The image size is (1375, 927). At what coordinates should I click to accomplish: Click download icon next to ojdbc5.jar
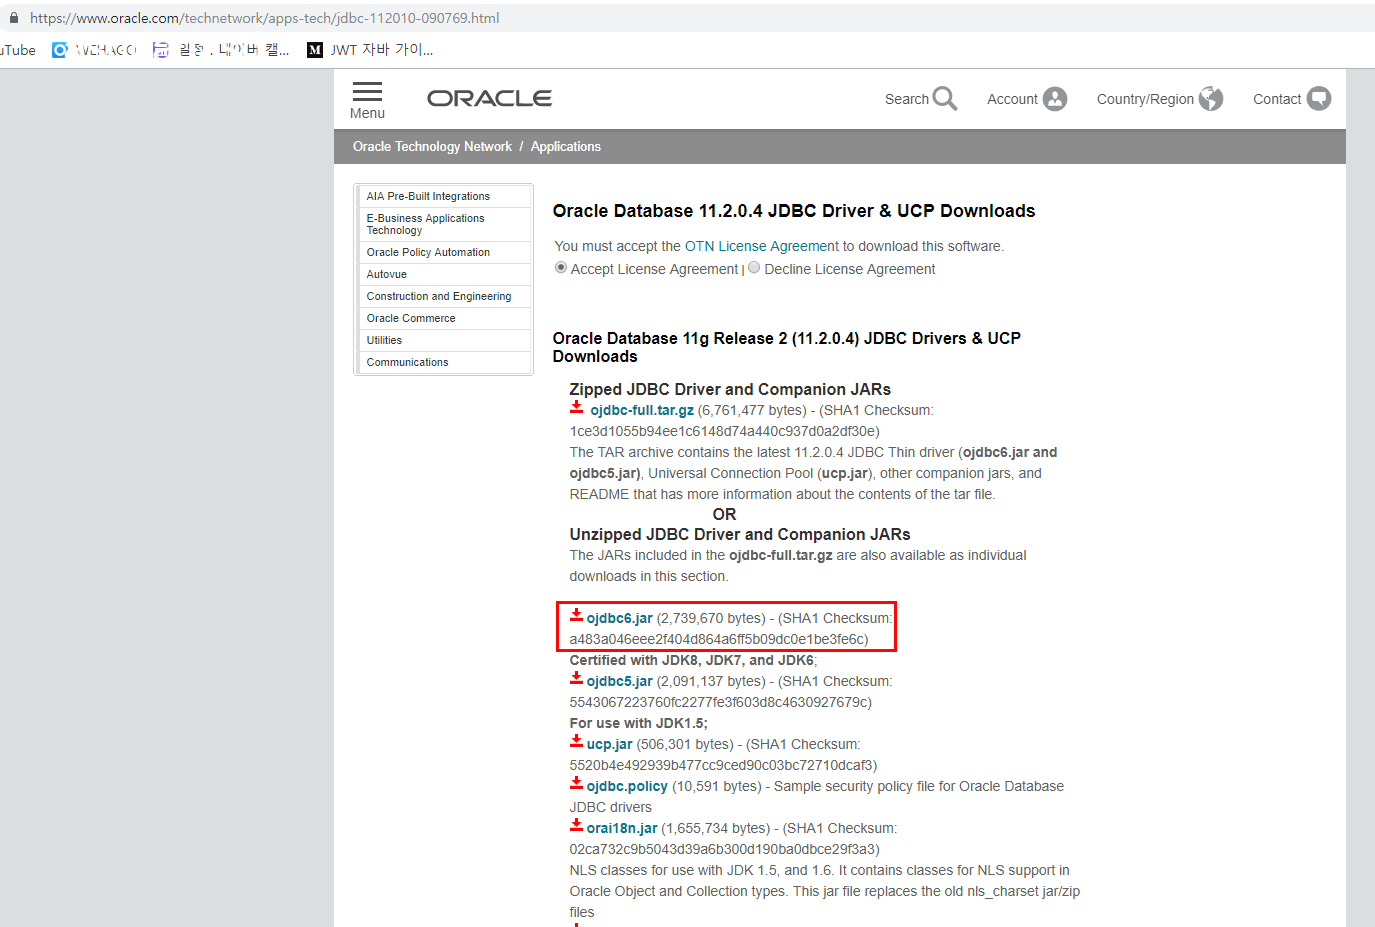pyautogui.click(x=577, y=679)
